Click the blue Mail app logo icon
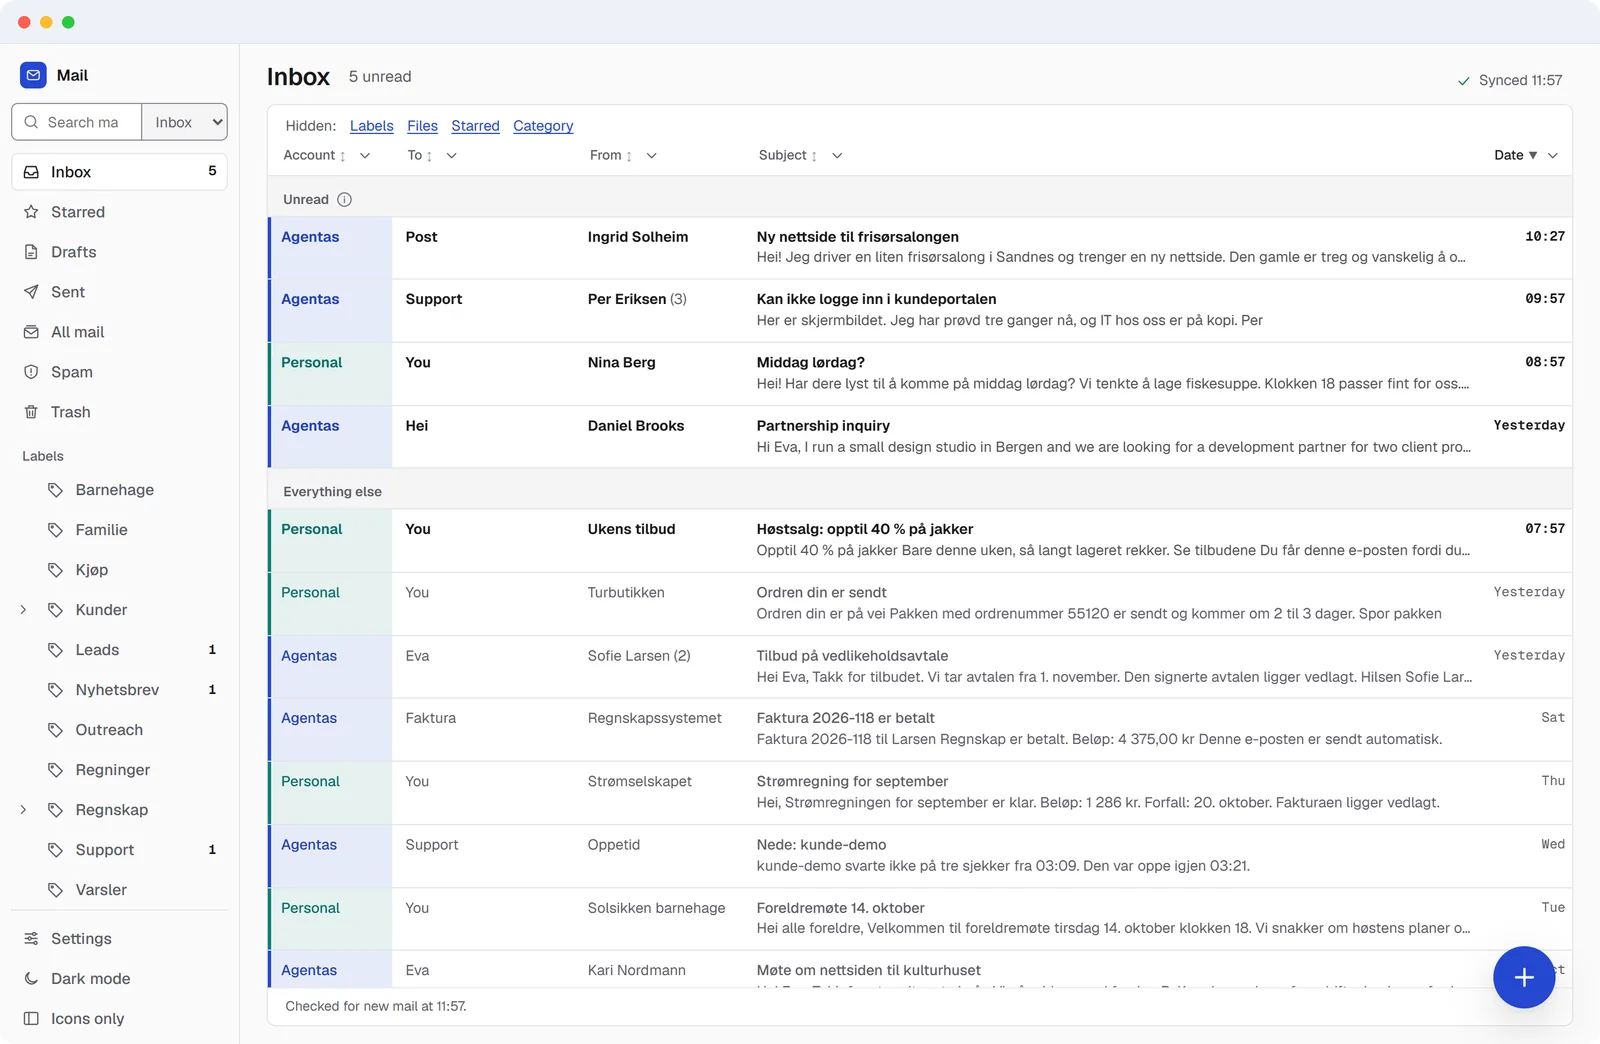Image resolution: width=1600 pixels, height=1044 pixels. point(33,75)
